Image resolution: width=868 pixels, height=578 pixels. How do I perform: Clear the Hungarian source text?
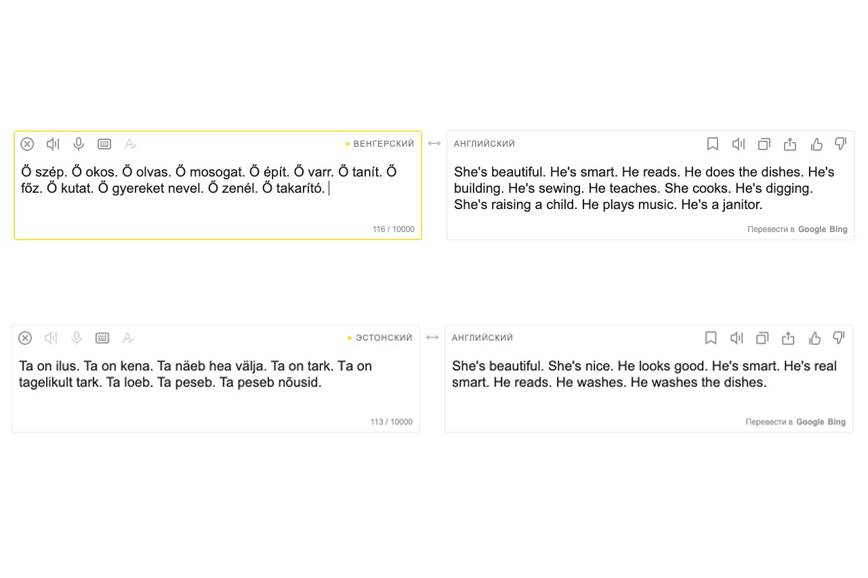pyautogui.click(x=27, y=144)
